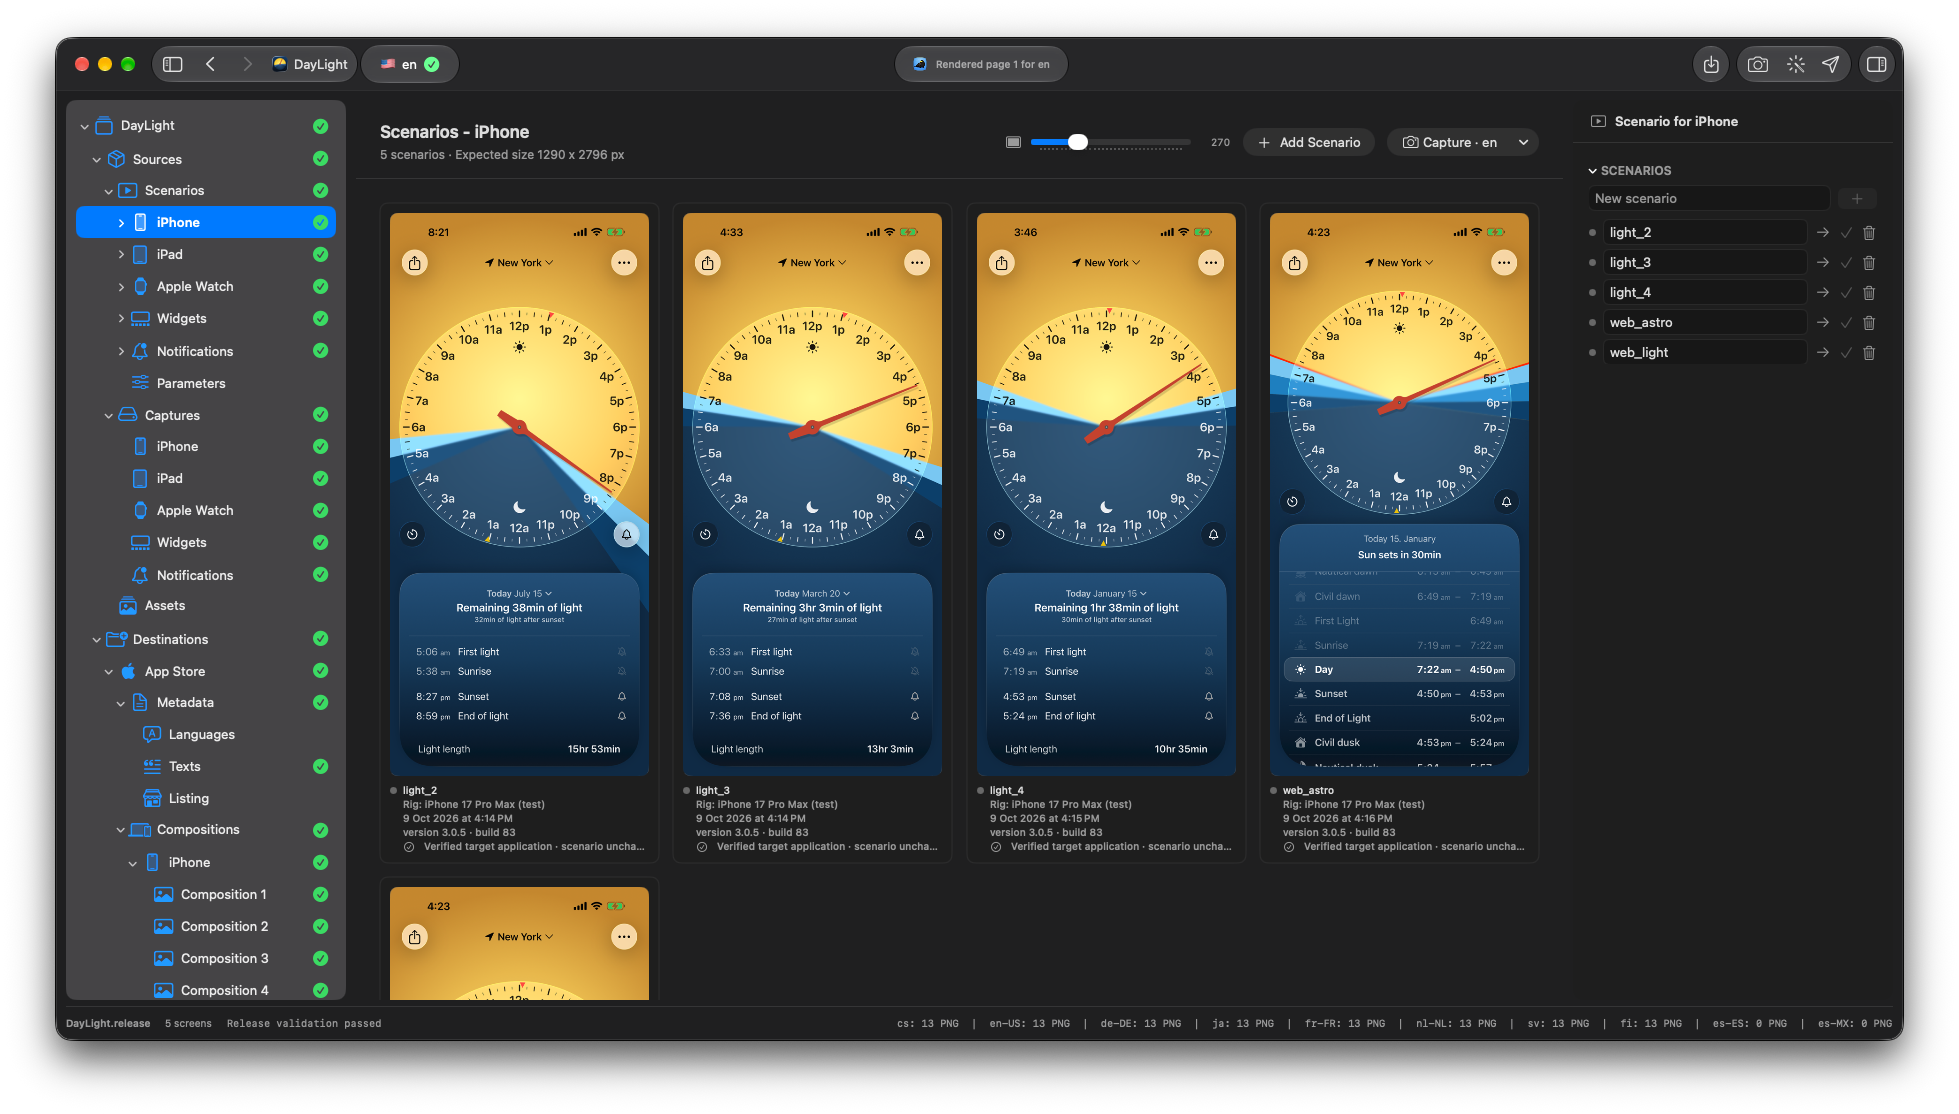Click the ellipsis icon in light_3 preview

(x=917, y=263)
